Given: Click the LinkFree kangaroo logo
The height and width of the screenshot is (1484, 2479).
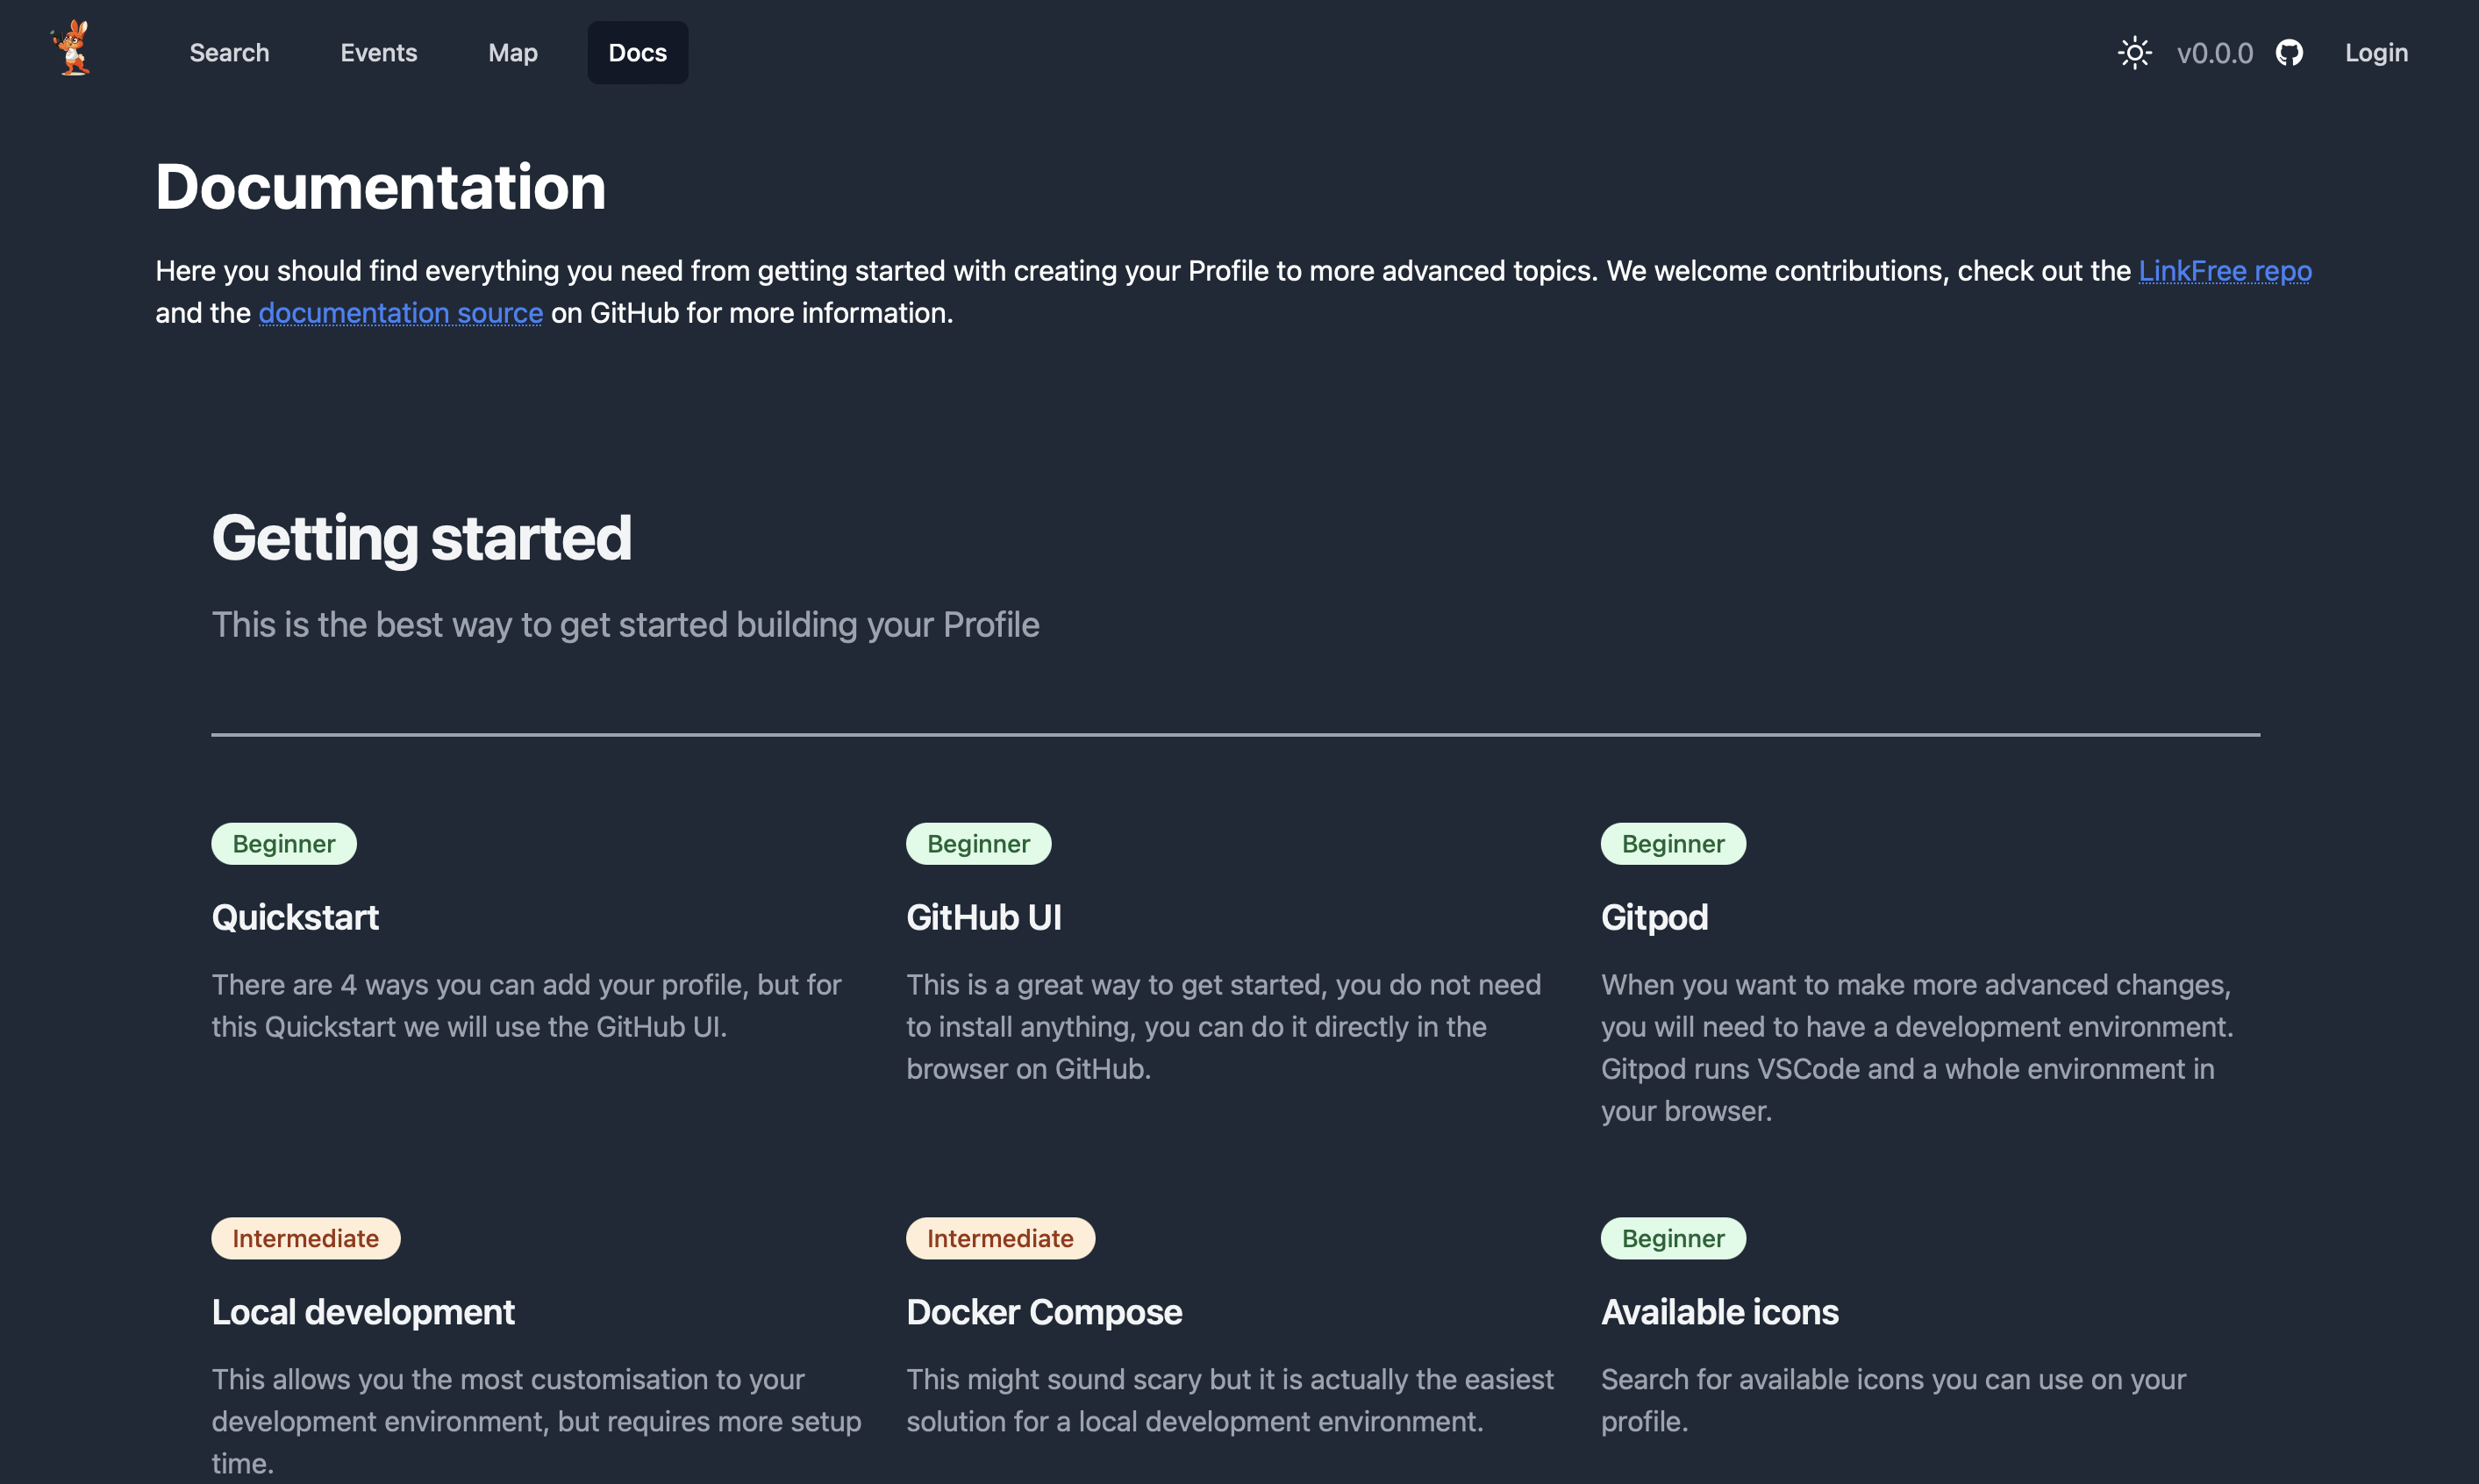Looking at the screenshot, I should (x=71, y=50).
